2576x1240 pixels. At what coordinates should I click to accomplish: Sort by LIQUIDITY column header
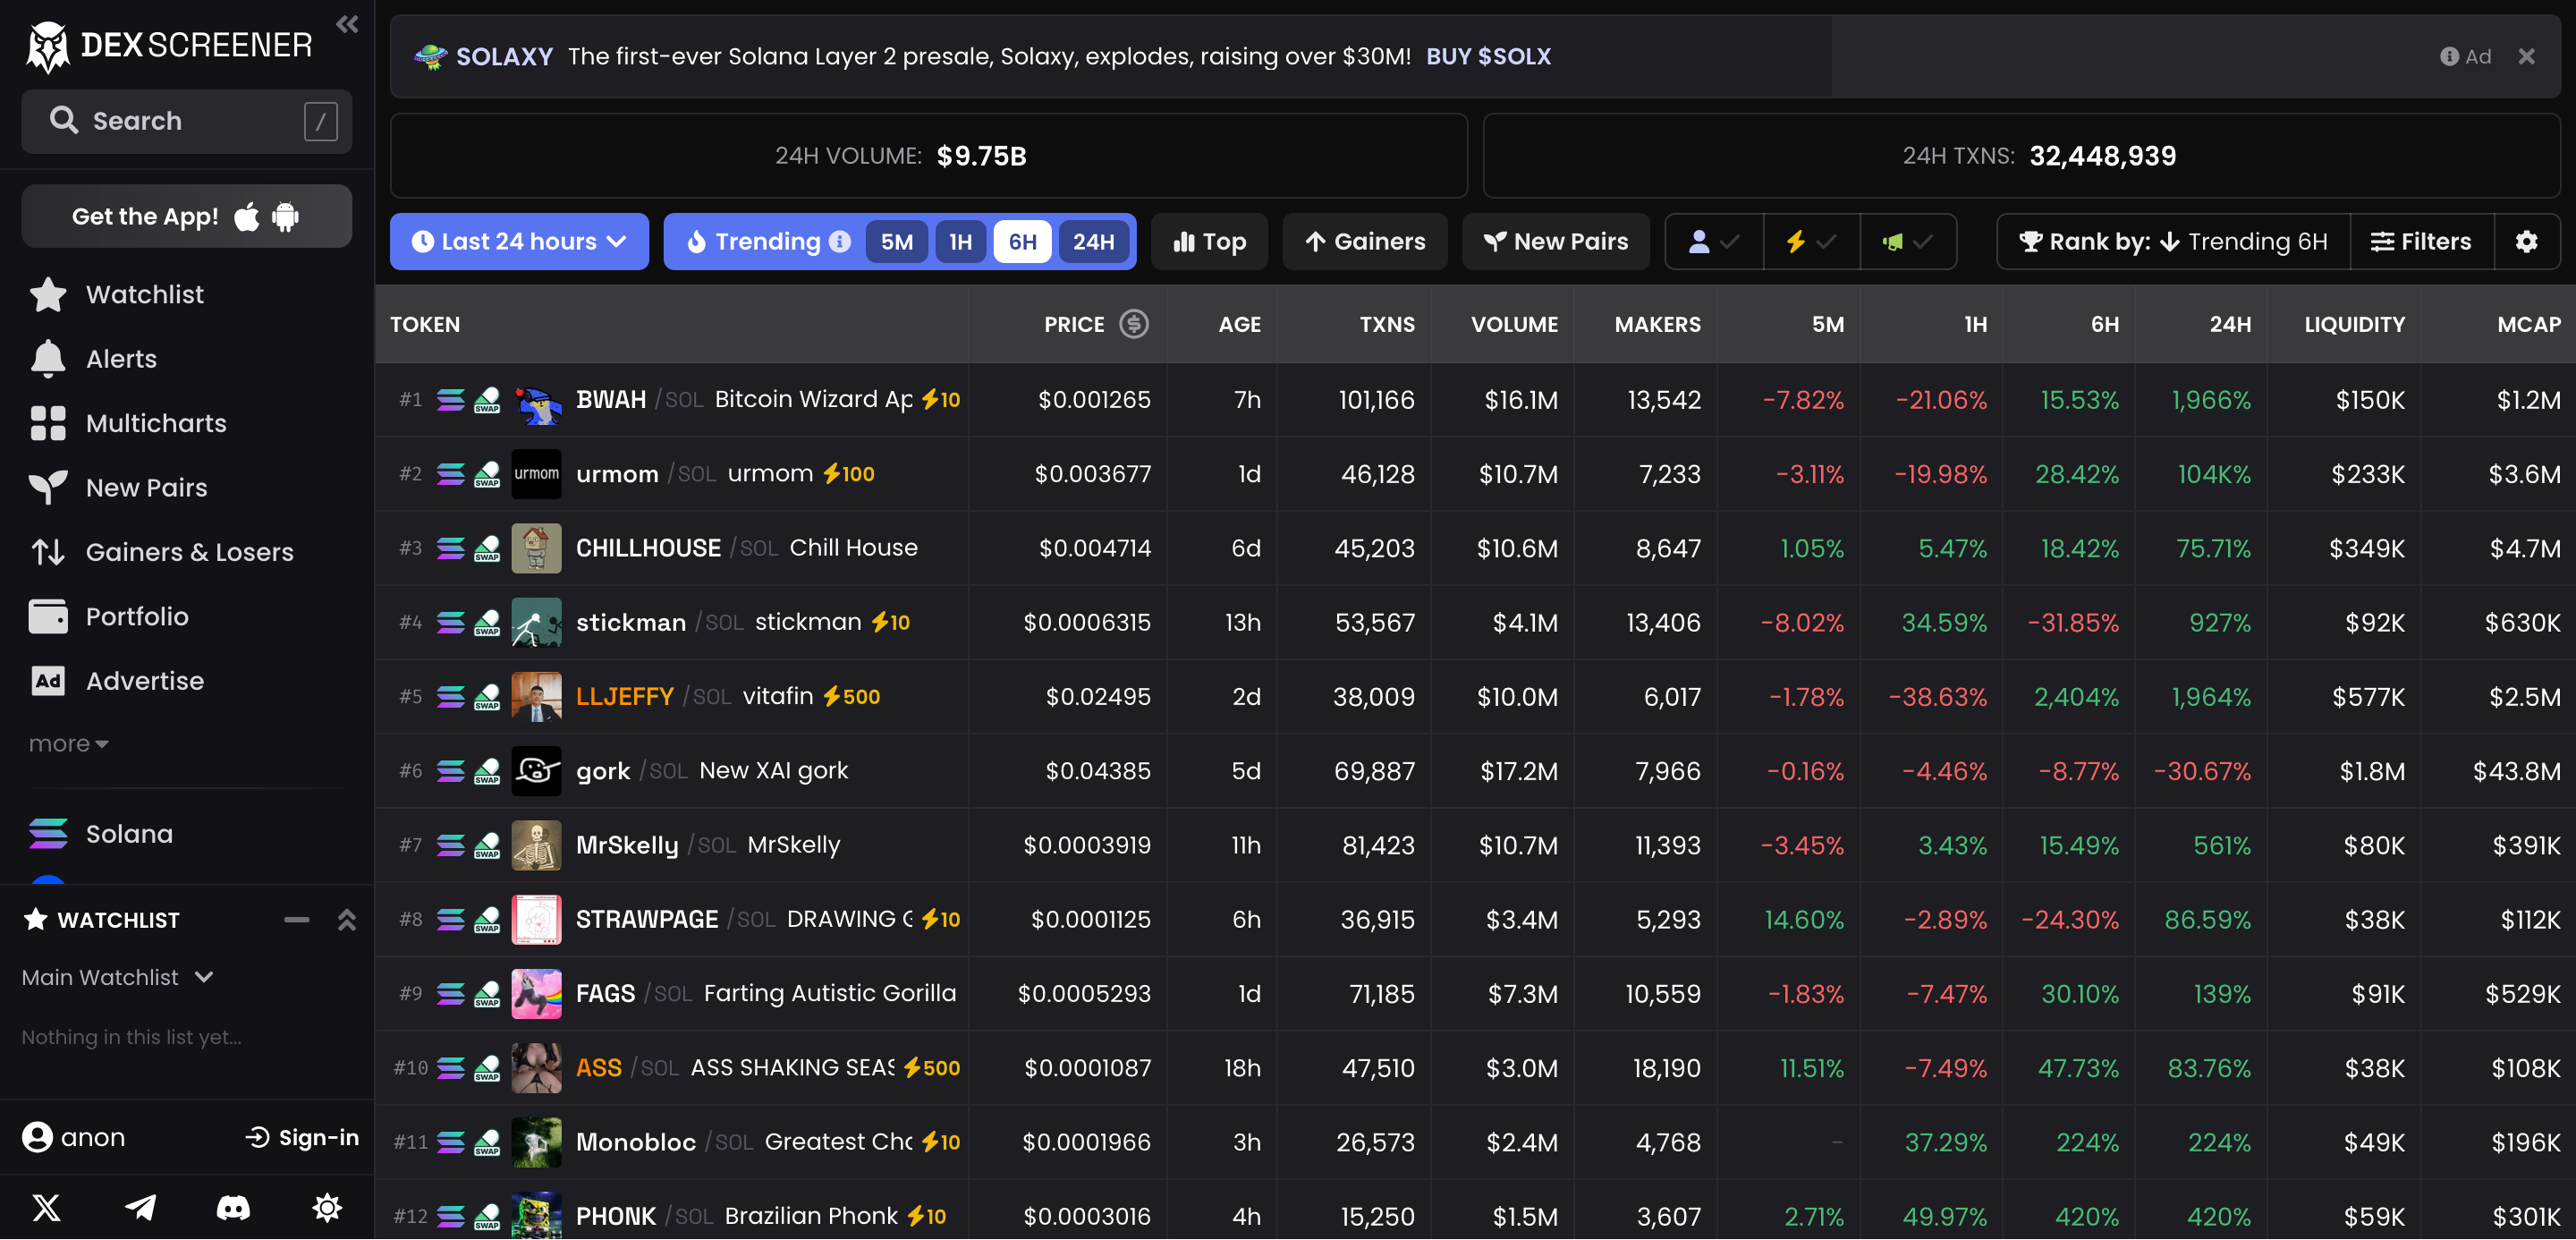click(2354, 324)
